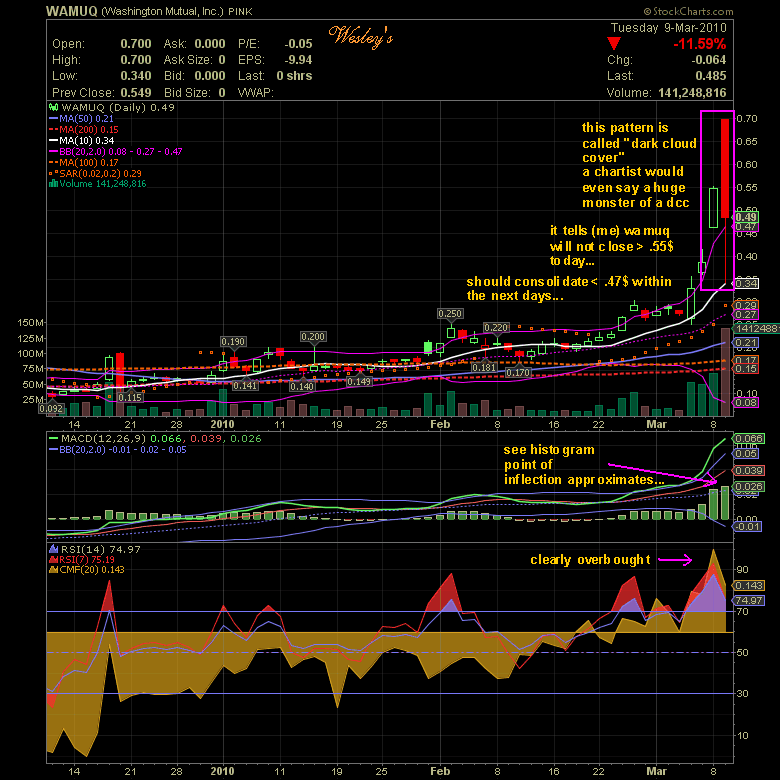
Task: Click the 0.08 magenta axis tag
Action: coord(746,402)
